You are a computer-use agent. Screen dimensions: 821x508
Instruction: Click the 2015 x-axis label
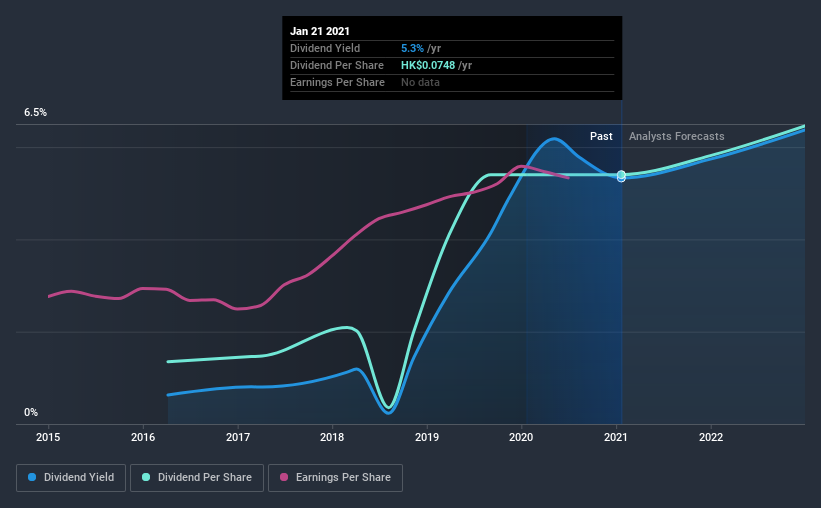(x=48, y=437)
